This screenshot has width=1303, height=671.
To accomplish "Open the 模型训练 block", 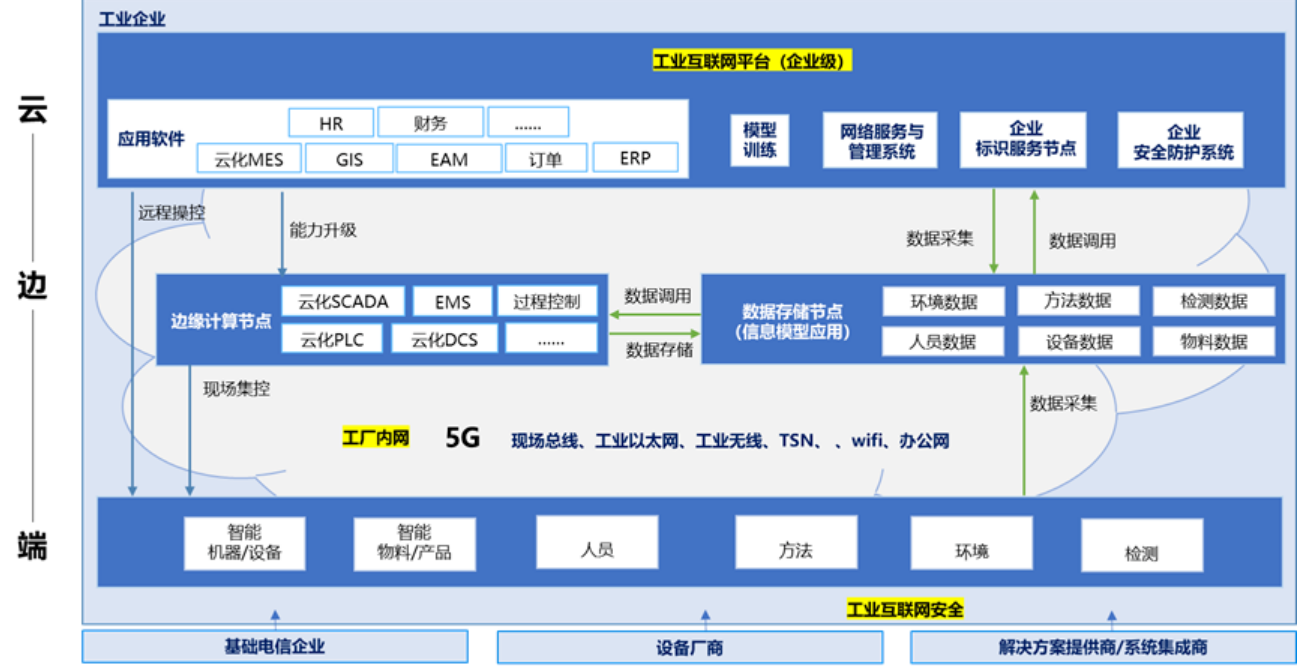I will 758,139.
